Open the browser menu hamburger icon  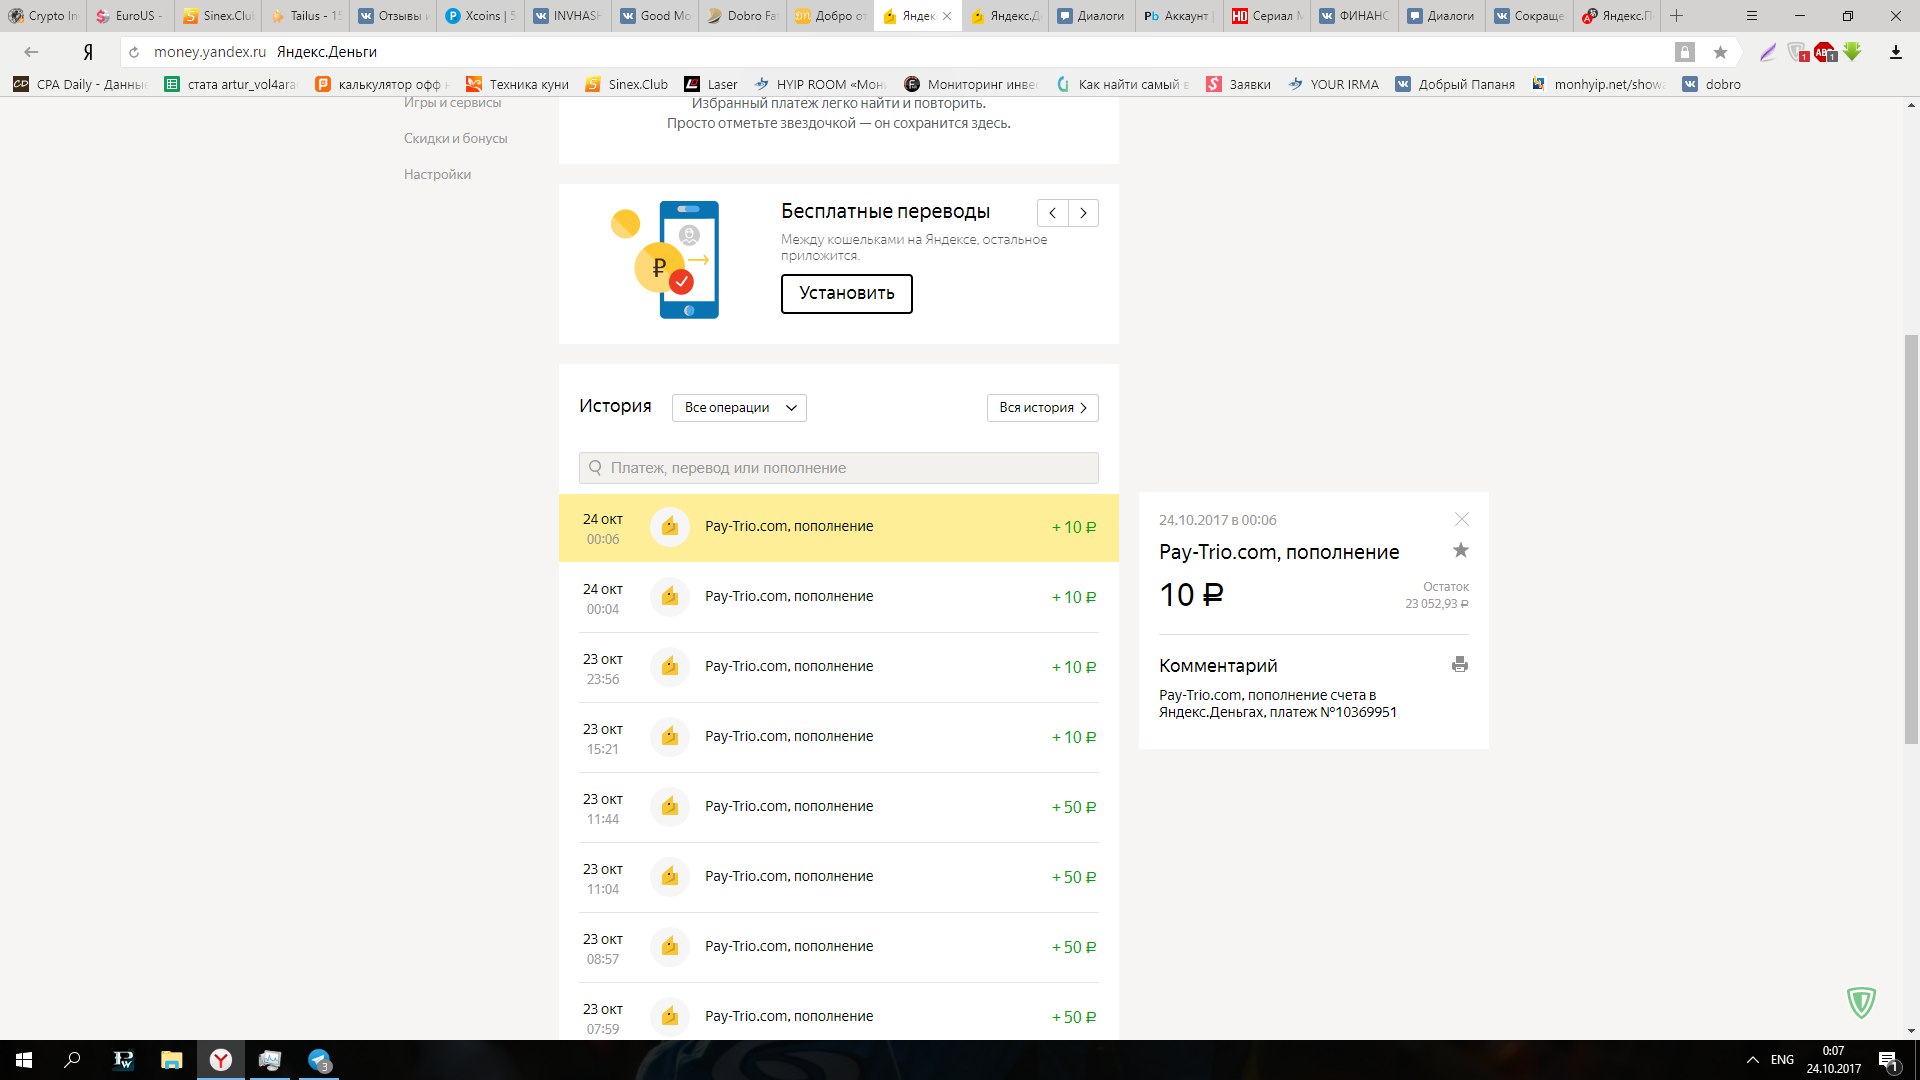tap(1751, 16)
